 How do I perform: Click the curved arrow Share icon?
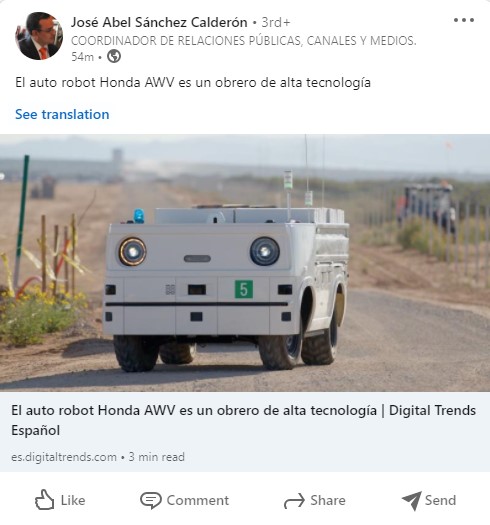pyautogui.click(x=294, y=501)
